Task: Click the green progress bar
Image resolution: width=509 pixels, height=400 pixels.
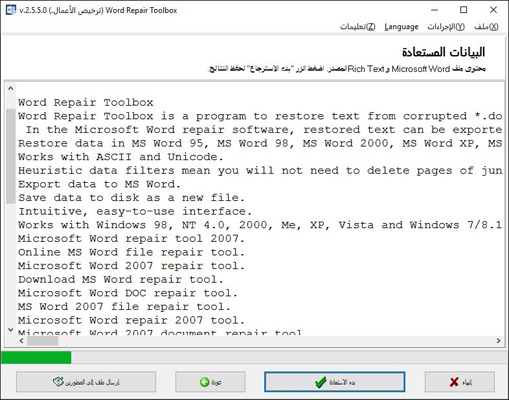Action: 36,357
